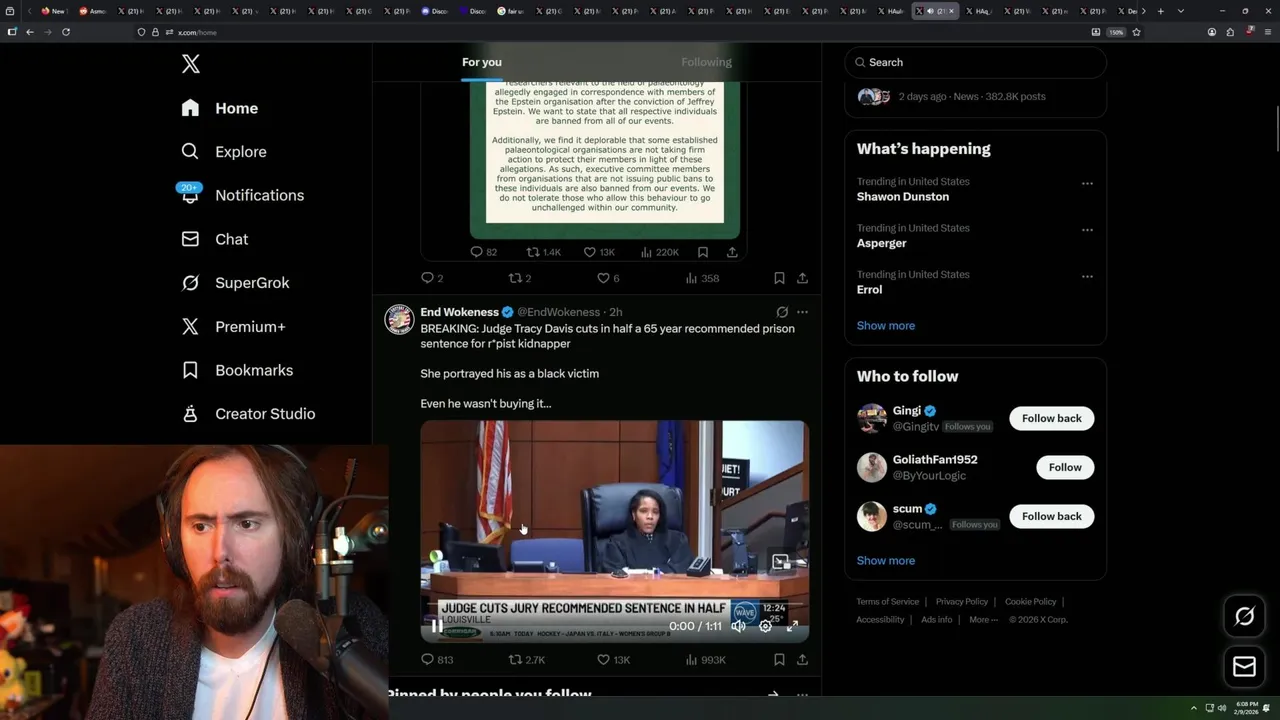The width and height of the screenshot is (1280, 720).
Task: View analytics of upper post (358 views)
Action: click(702, 278)
